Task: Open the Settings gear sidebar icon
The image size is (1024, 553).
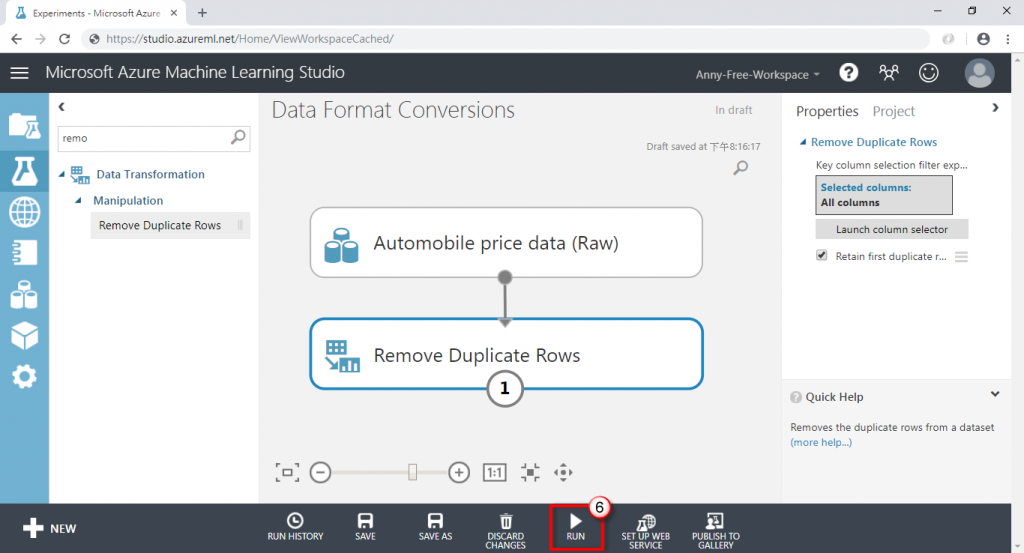Action: pyautogui.click(x=24, y=377)
